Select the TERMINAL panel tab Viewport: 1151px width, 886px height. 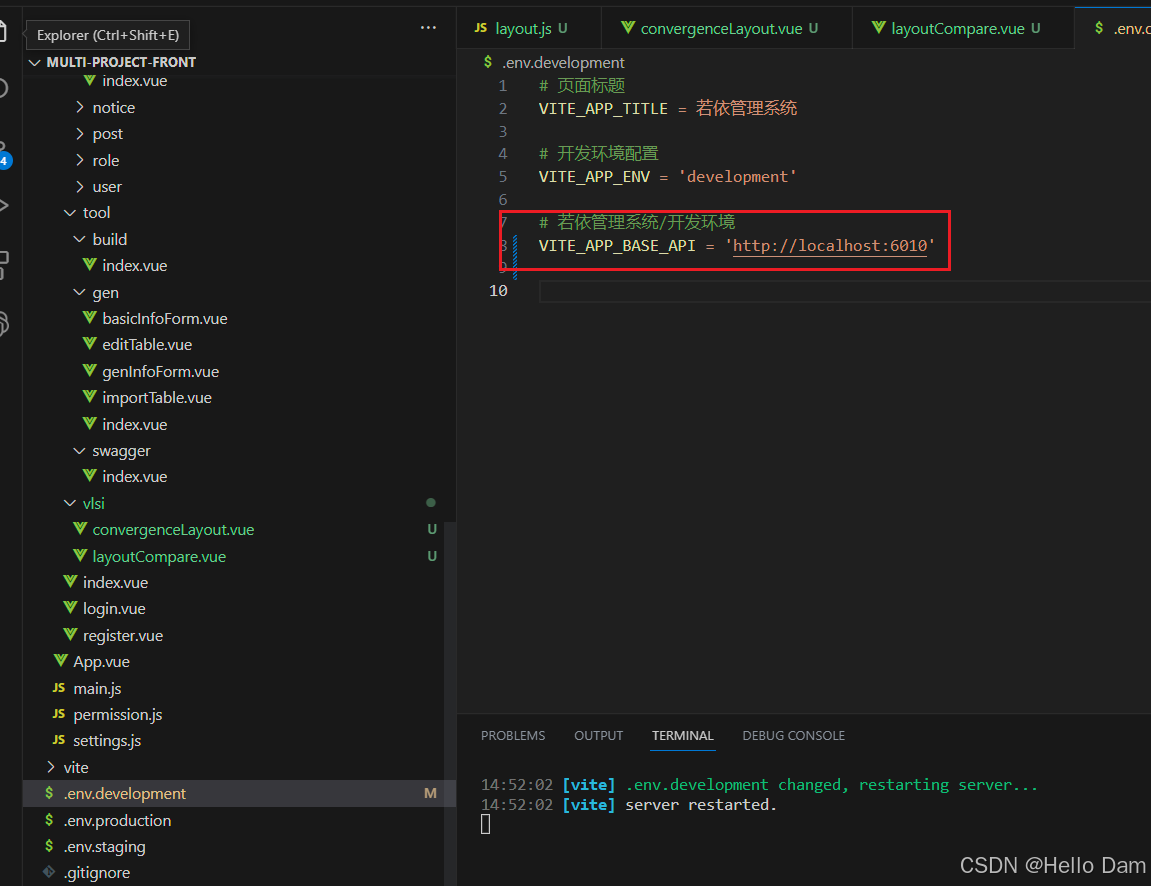coord(683,736)
